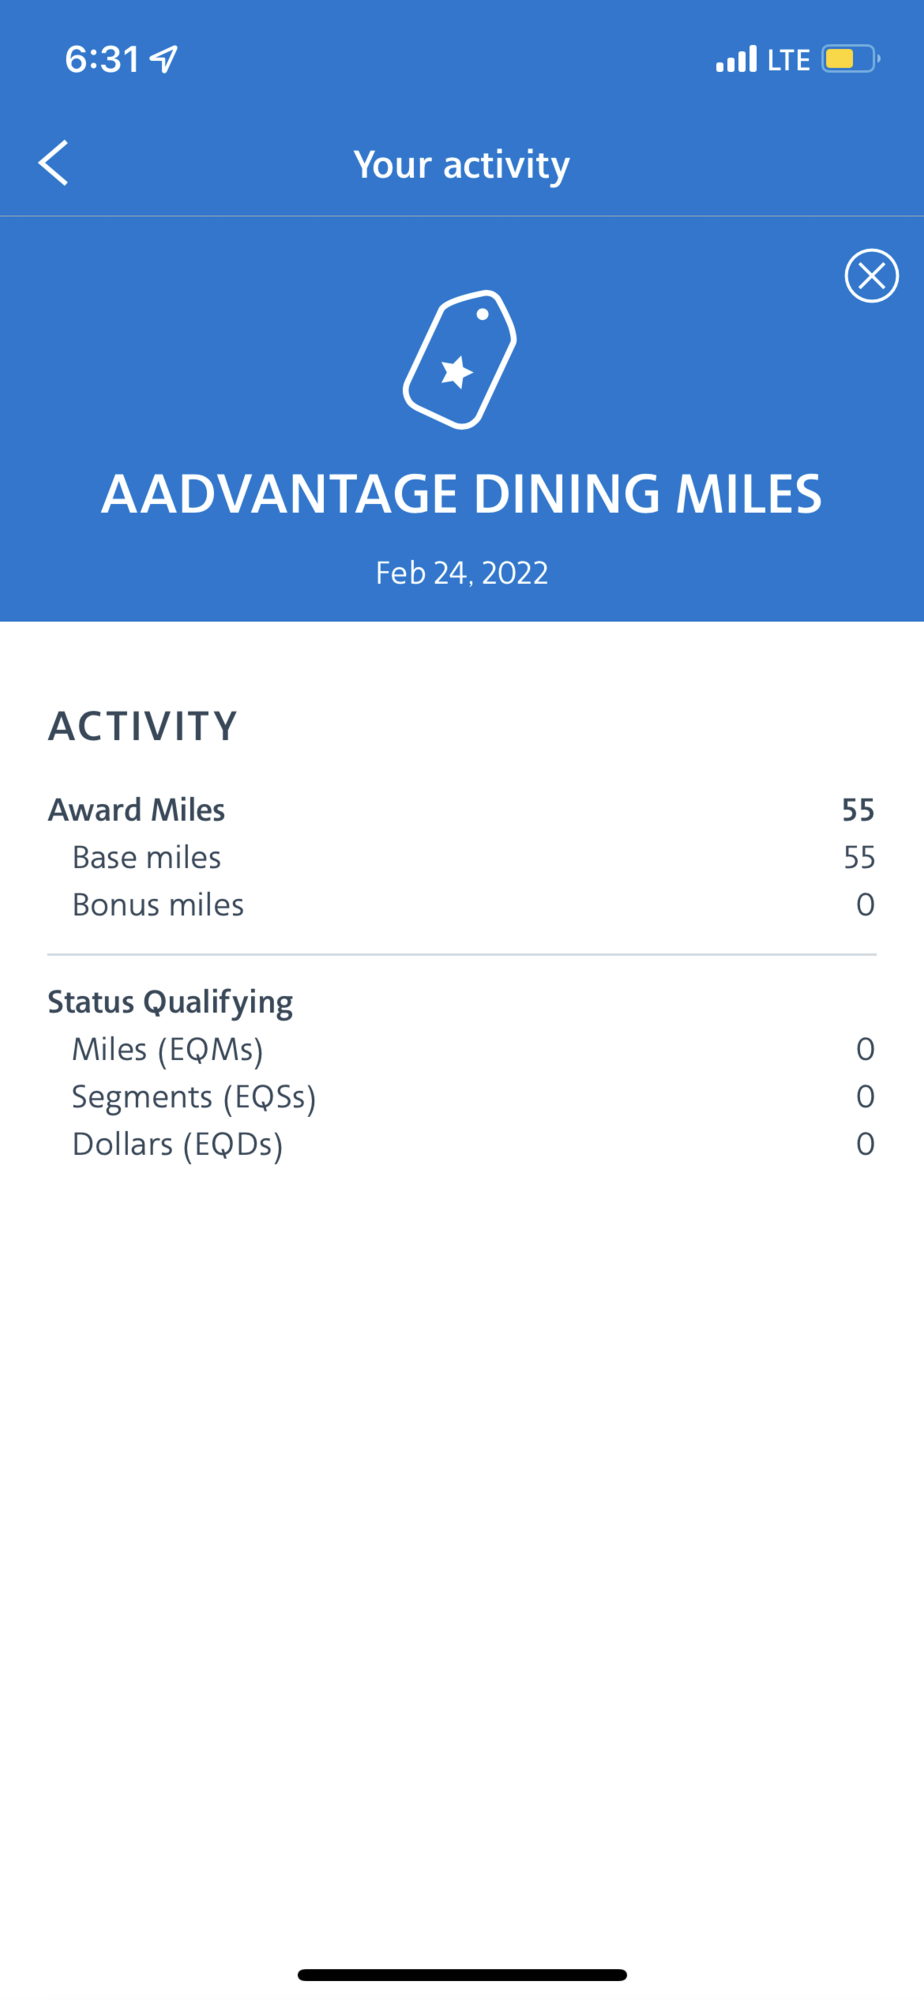Tap the Award Miles row label
The width and height of the screenshot is (924, 2000).
coord(137,809)
